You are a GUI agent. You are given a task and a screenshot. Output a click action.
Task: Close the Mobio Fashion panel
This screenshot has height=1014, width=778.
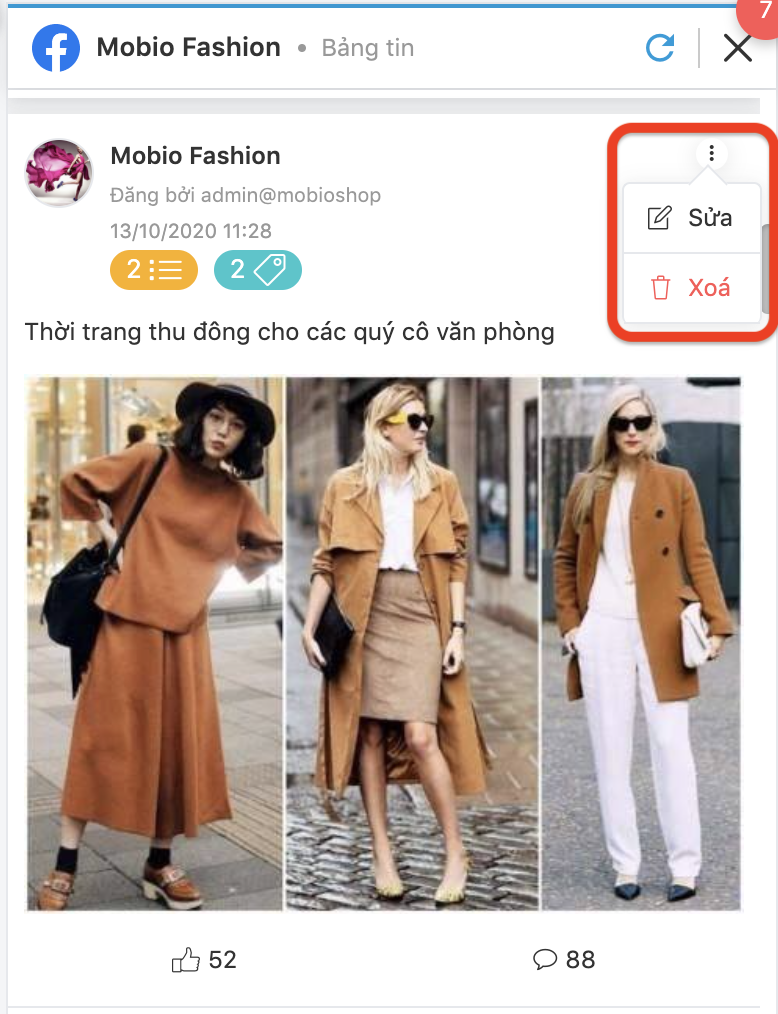pos(737,49)
